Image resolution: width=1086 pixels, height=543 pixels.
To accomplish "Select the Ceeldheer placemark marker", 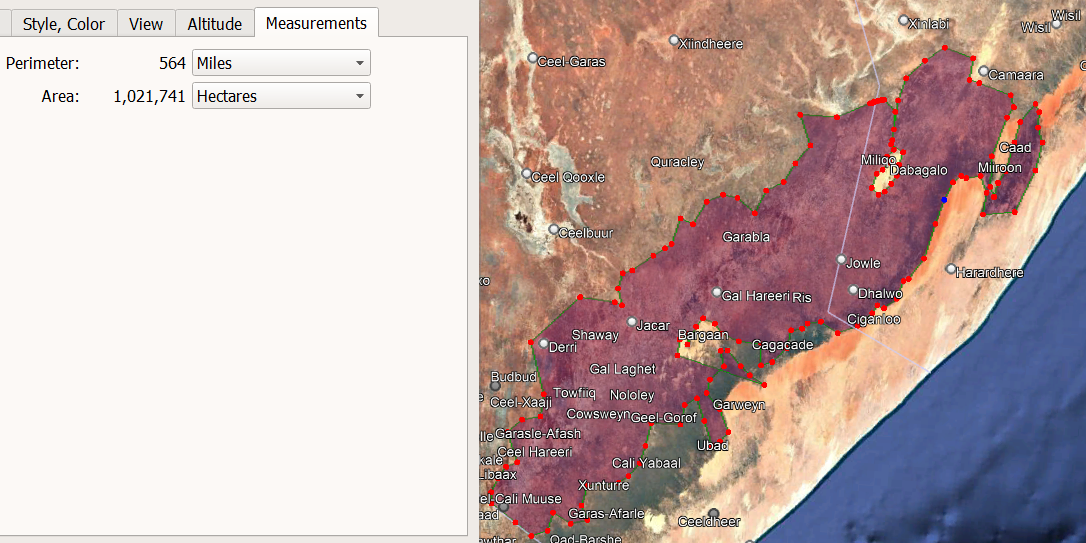I will pos(713,513).
